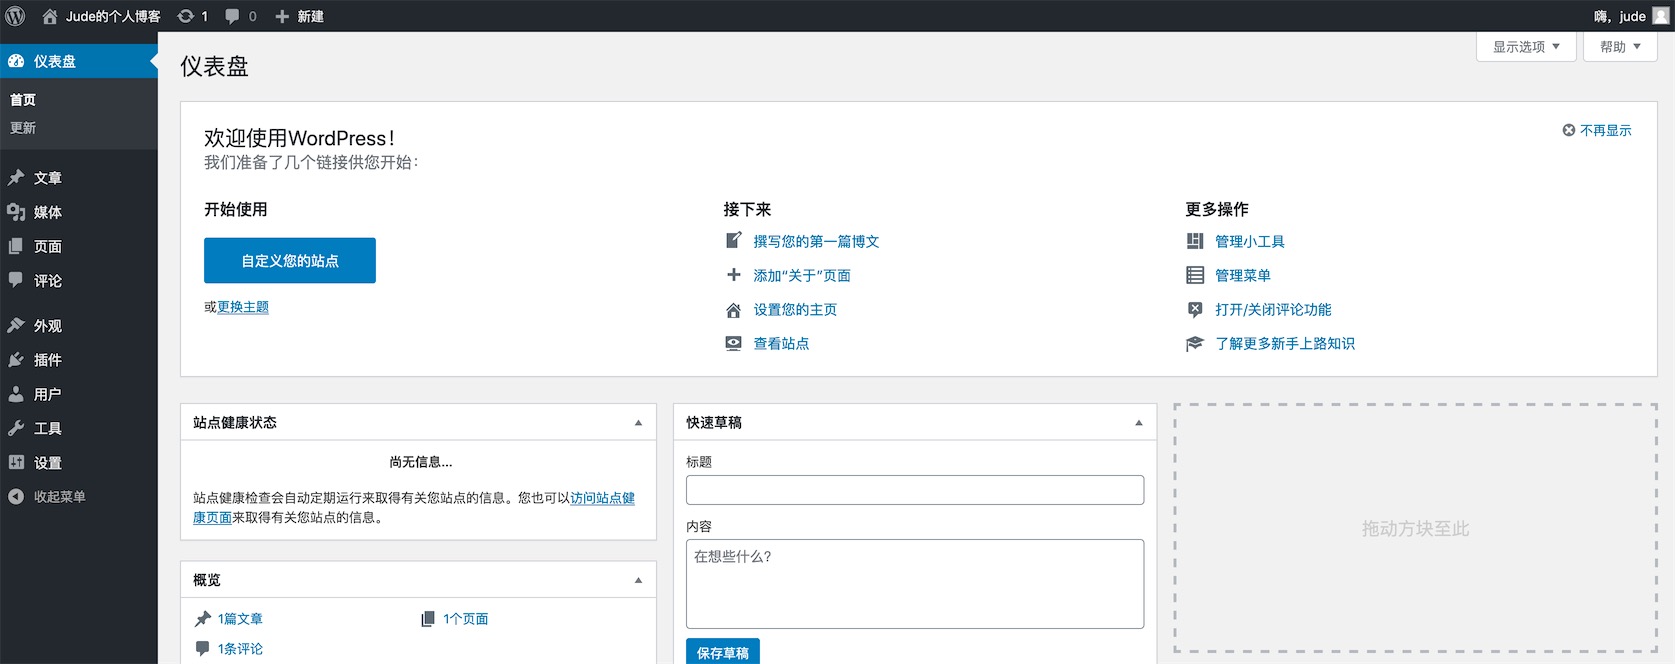Follow the 访问站点健康页面 link
Image resolution: width=1675 pixels, height=664 pixels.
click(602, 498)
